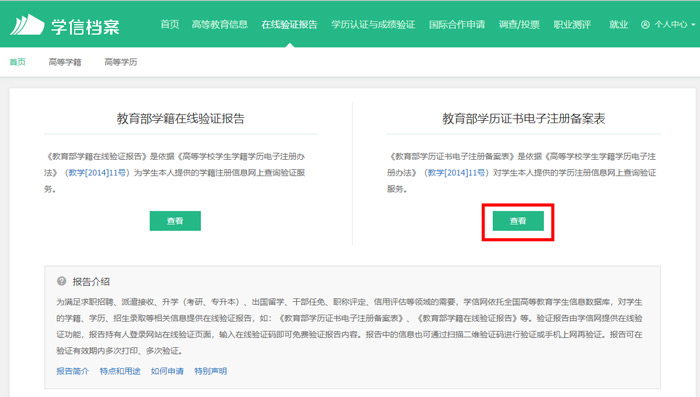Open the 特别声明 link
700x397 pixels.
211,371
